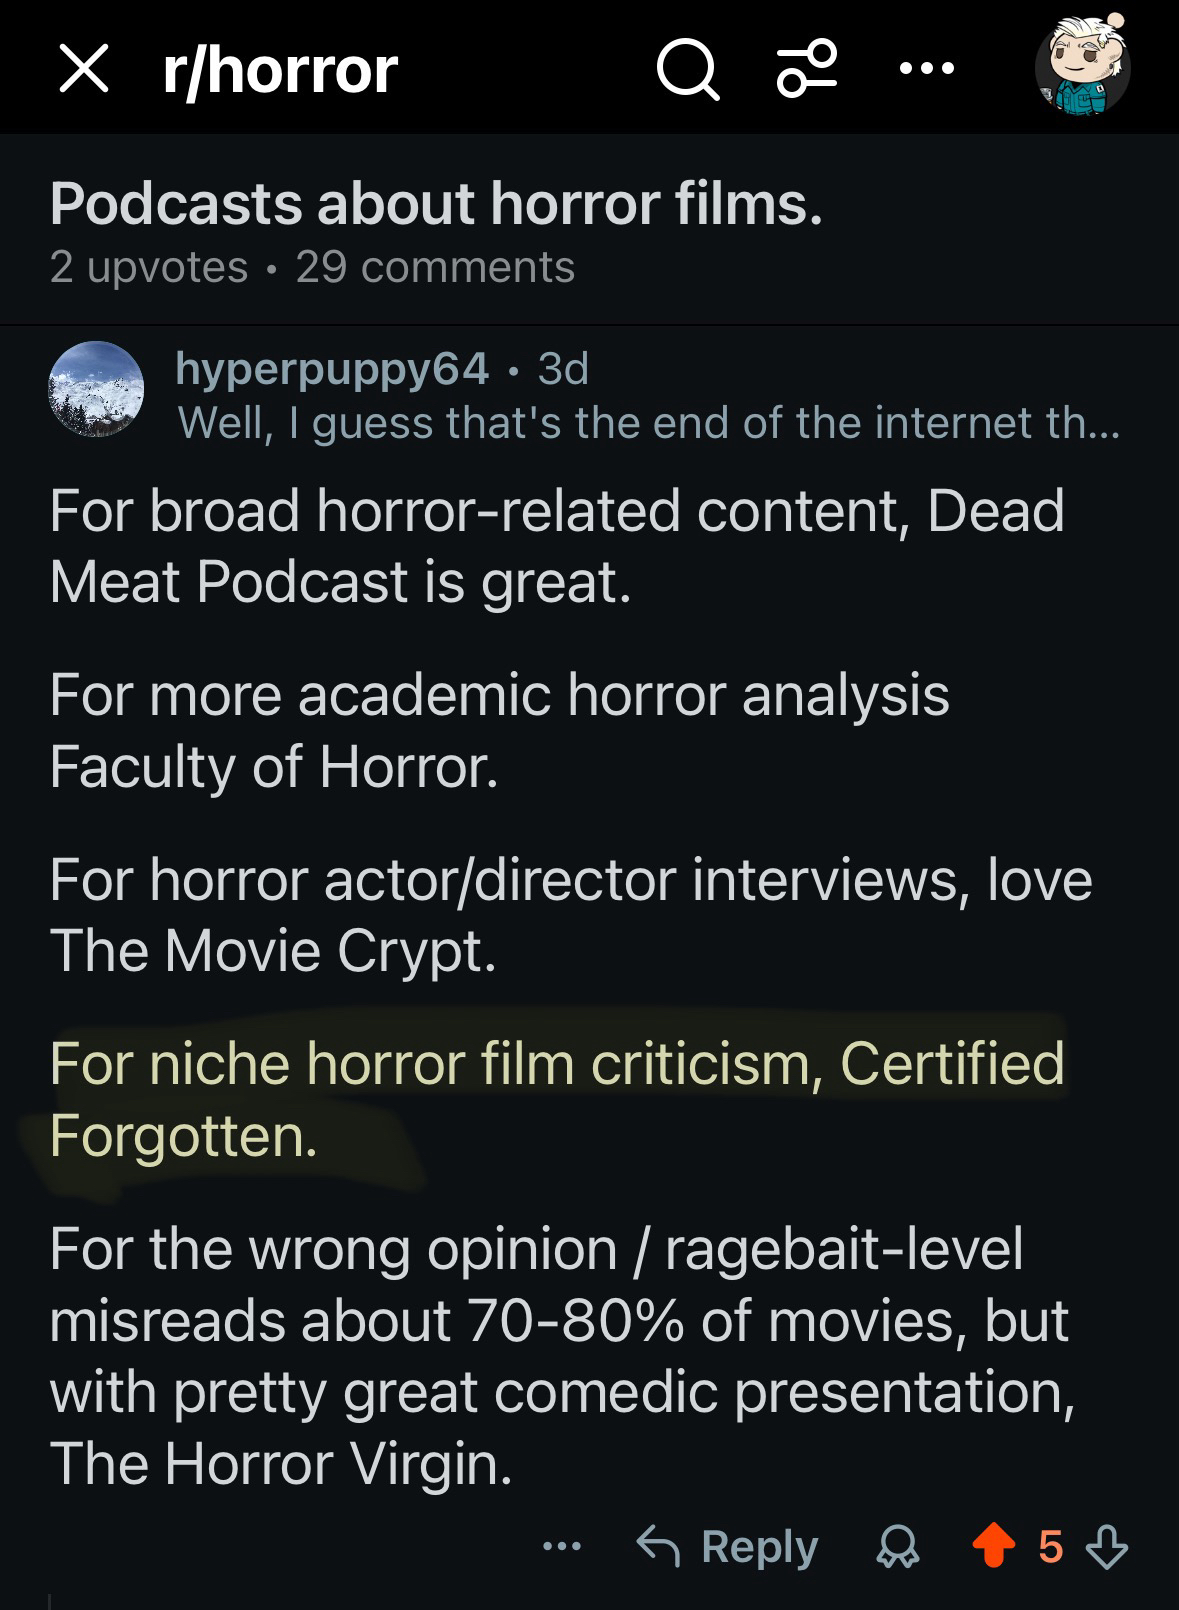Open the header three-dot overflow menu
1179x1610 pixels.
(x=927, y=69)
